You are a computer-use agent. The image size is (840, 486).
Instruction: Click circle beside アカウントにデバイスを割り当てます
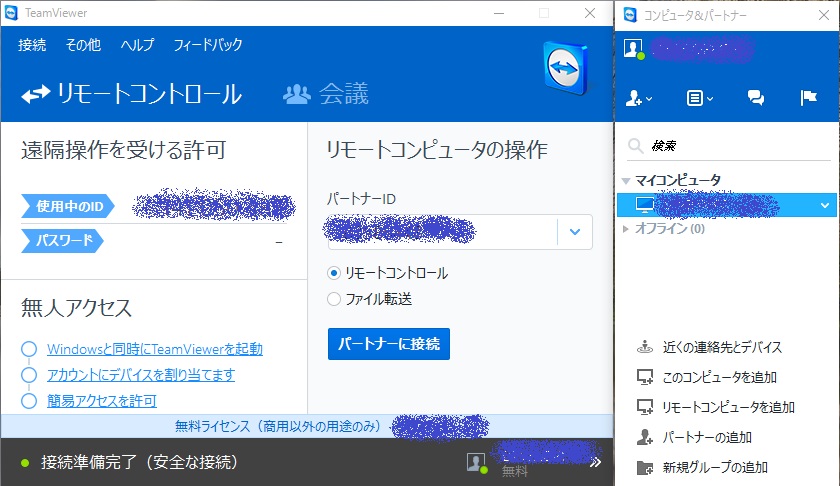[x=29, y=375]
